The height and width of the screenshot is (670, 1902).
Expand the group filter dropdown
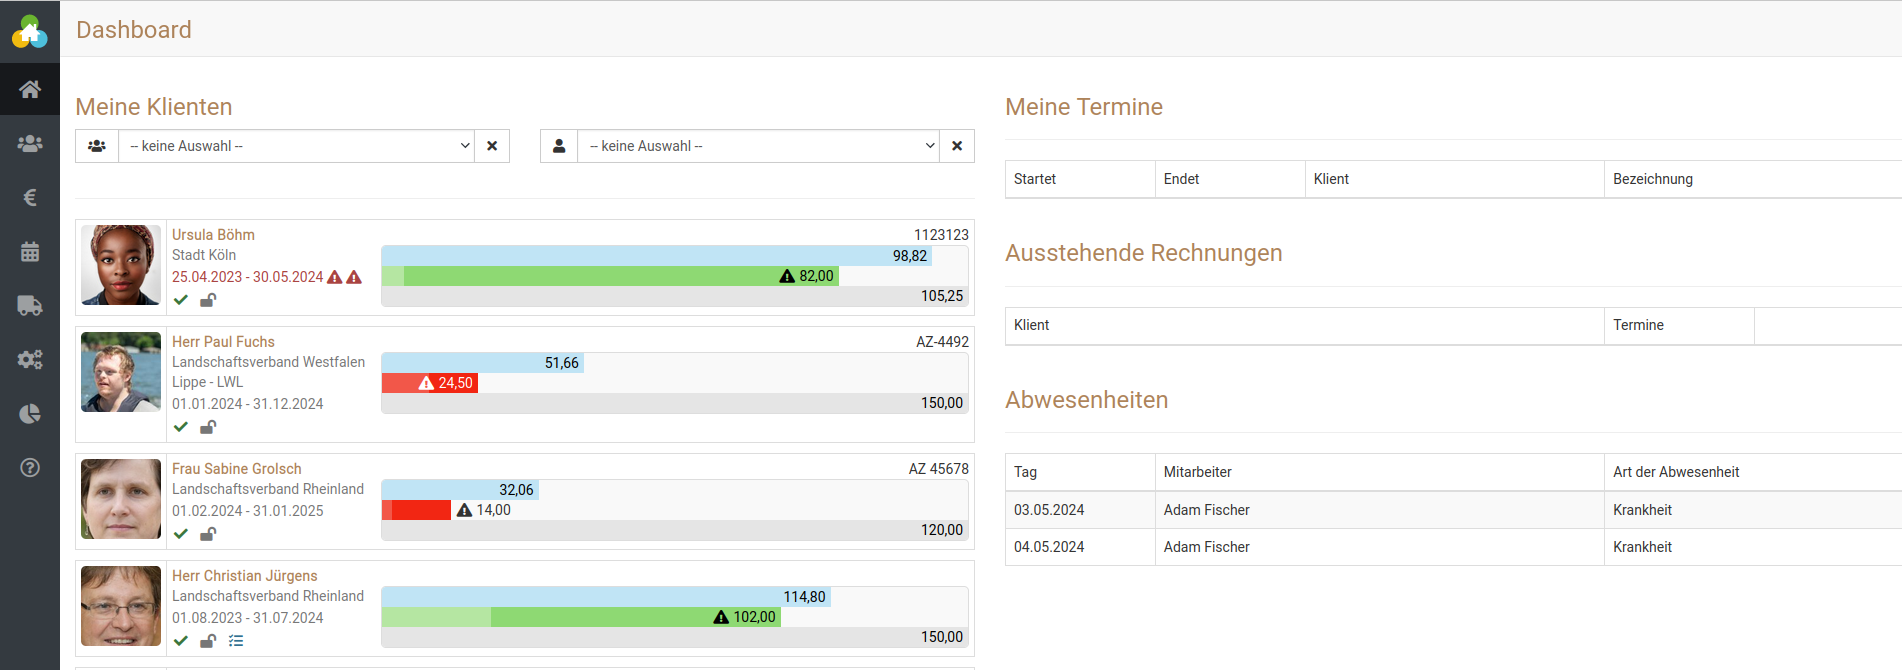tap(296, 146)
